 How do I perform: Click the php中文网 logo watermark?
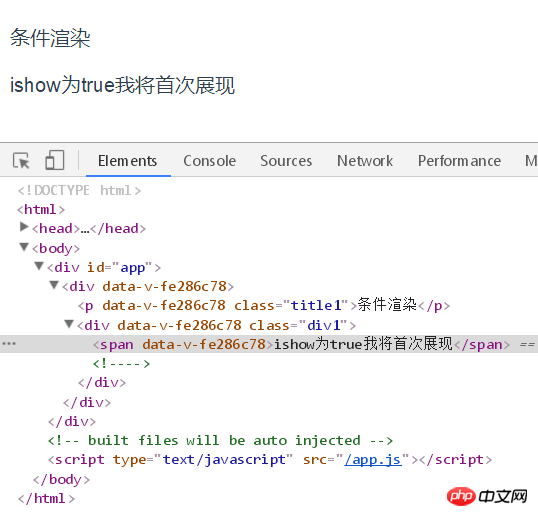487,496
